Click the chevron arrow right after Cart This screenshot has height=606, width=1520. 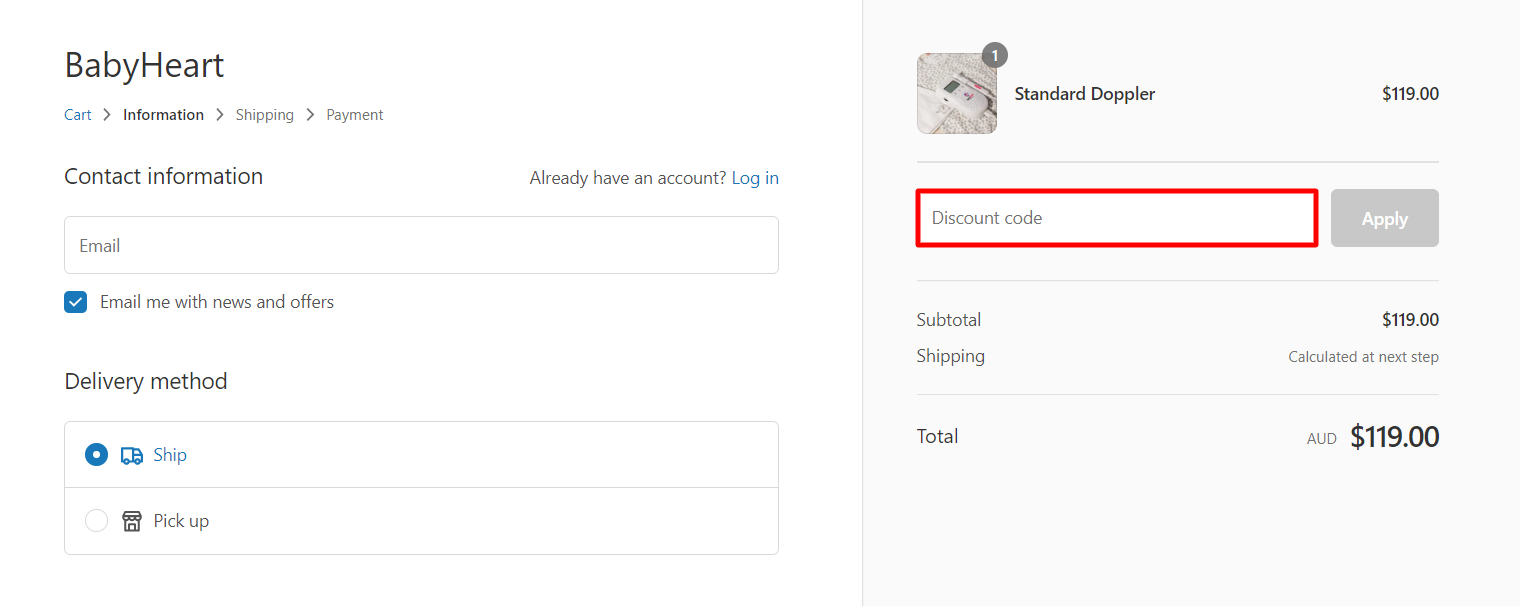107,115
